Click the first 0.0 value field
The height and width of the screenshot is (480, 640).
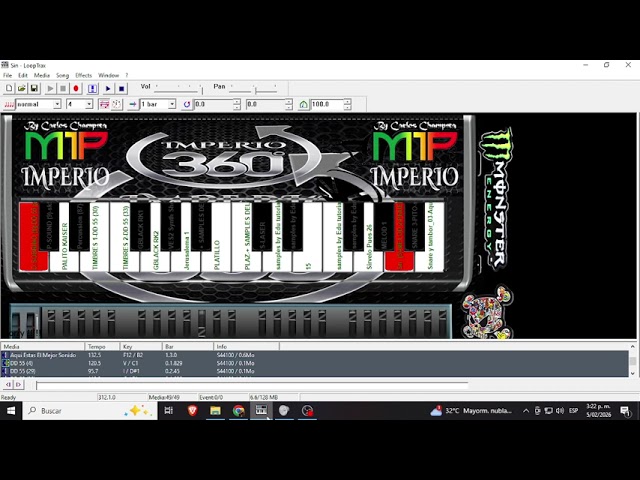pyautogui.click(x=213, y=104)
